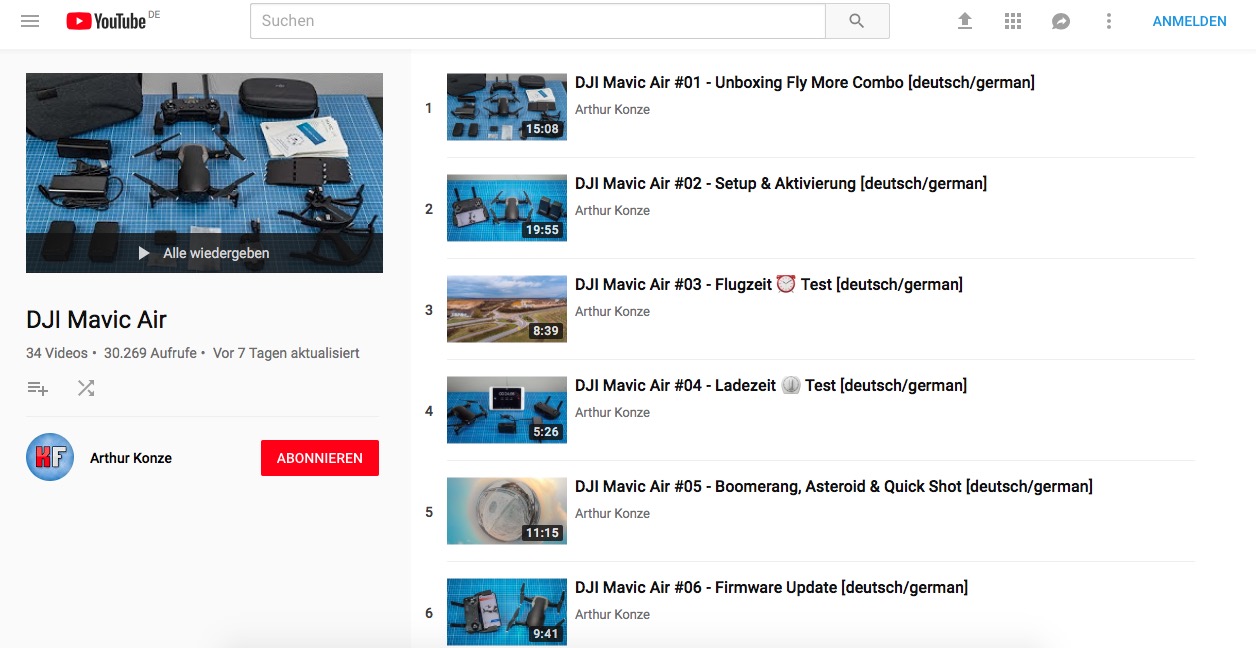Open the Firmware Update video thumbnail

tap(507, 612)
